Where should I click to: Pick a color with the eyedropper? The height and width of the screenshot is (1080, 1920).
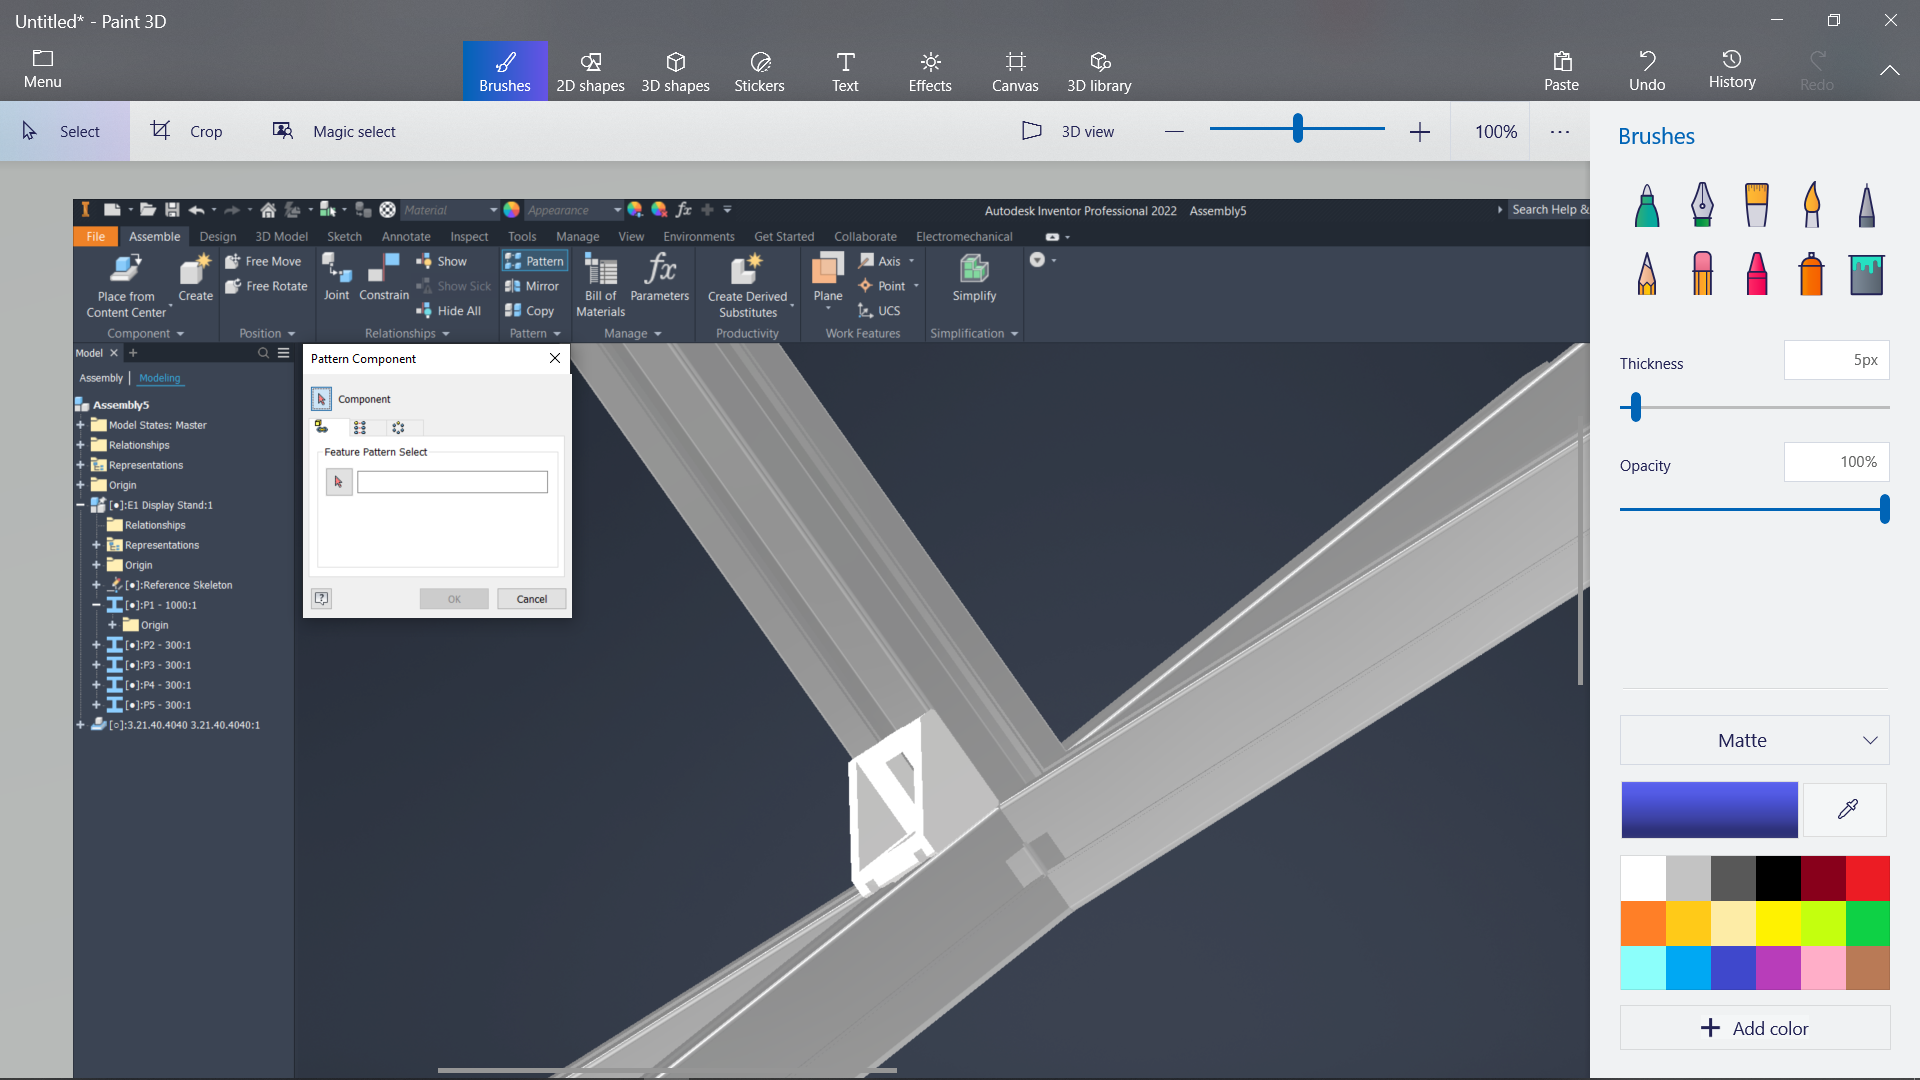click(1846, 809)
